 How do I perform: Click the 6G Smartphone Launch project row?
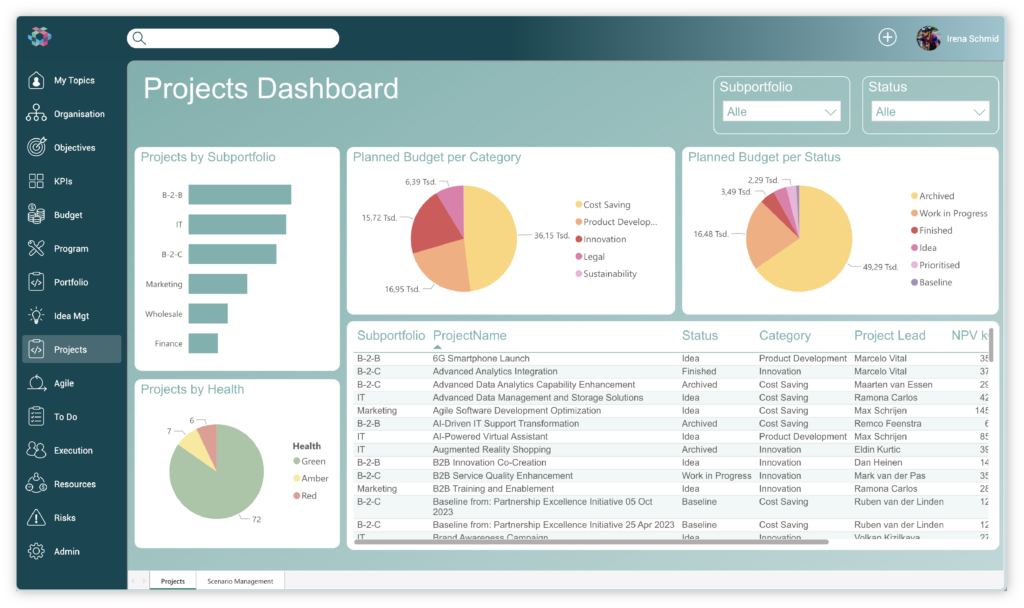(481, 358)
